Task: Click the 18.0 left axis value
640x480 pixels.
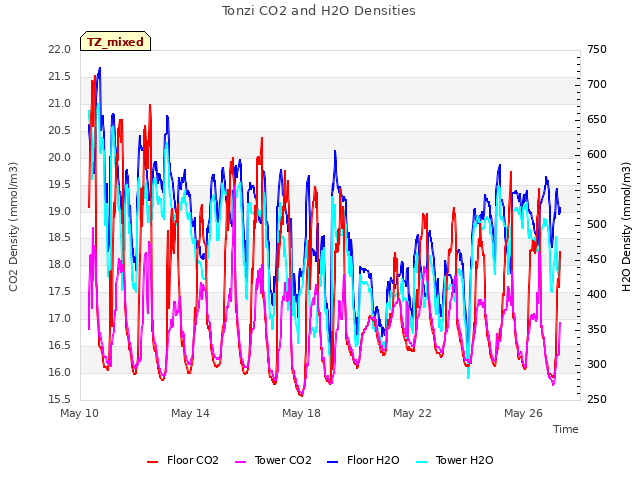Action: 60,265
